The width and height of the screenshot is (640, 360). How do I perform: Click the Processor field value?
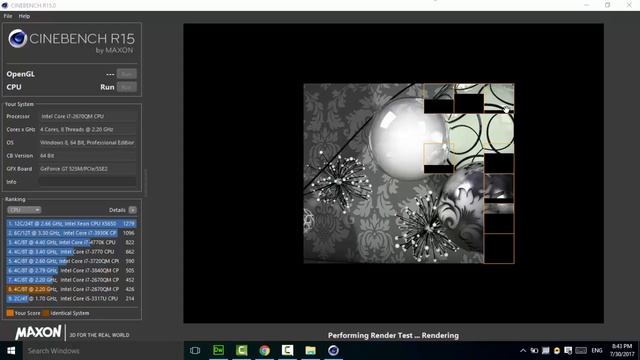pyautogui.click(x=88, y=116)
